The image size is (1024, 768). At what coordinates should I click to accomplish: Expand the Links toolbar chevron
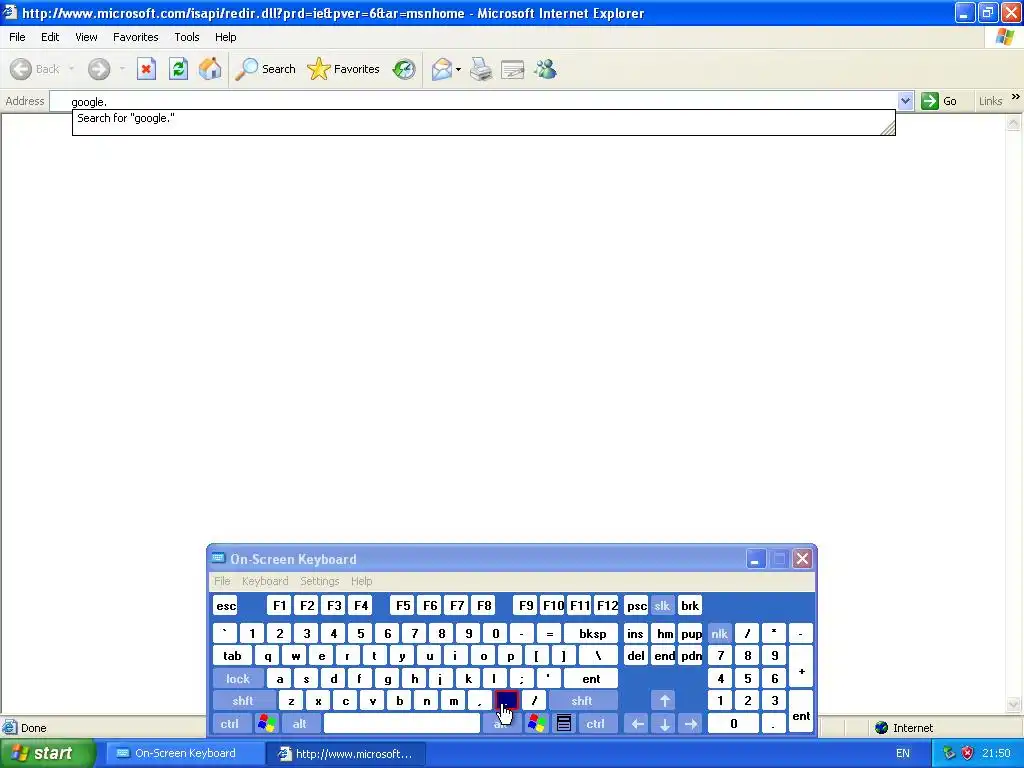1016,97
